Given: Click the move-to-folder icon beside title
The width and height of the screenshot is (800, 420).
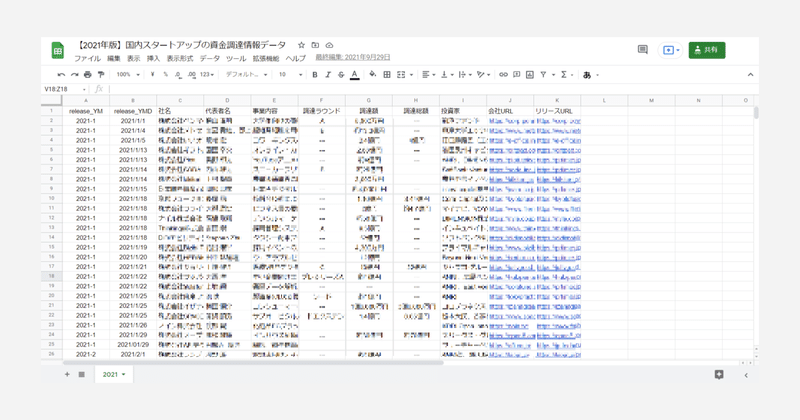Looking at the screenshot, I should coord(315,45).
